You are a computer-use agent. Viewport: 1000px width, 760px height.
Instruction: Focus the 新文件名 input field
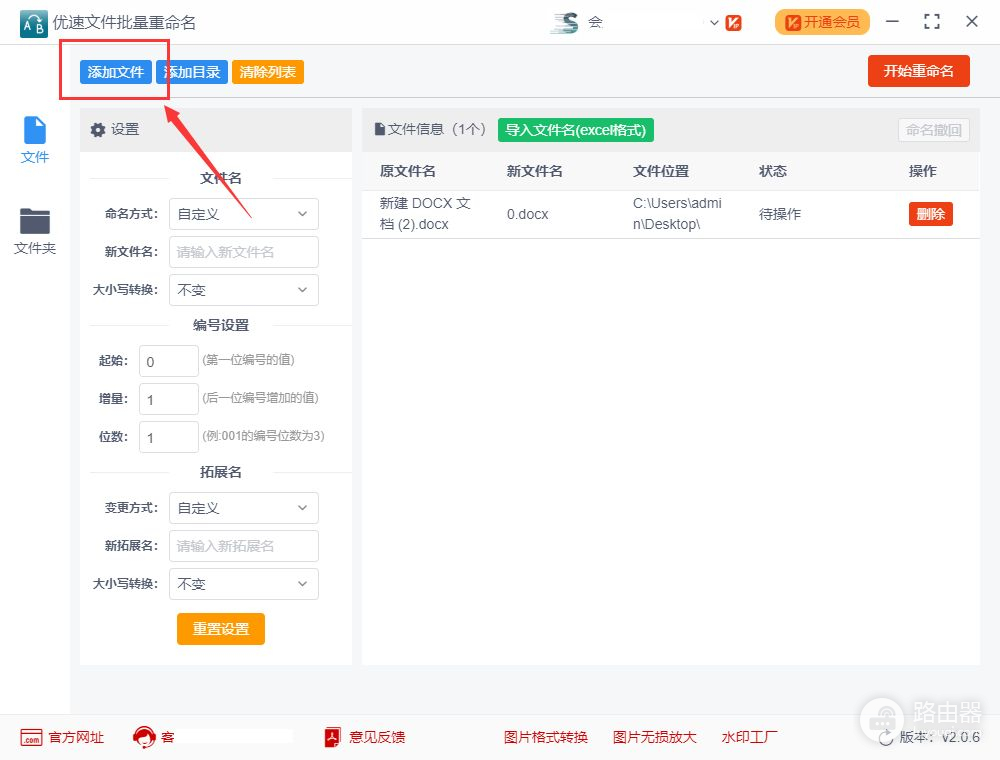coord(243,252)
